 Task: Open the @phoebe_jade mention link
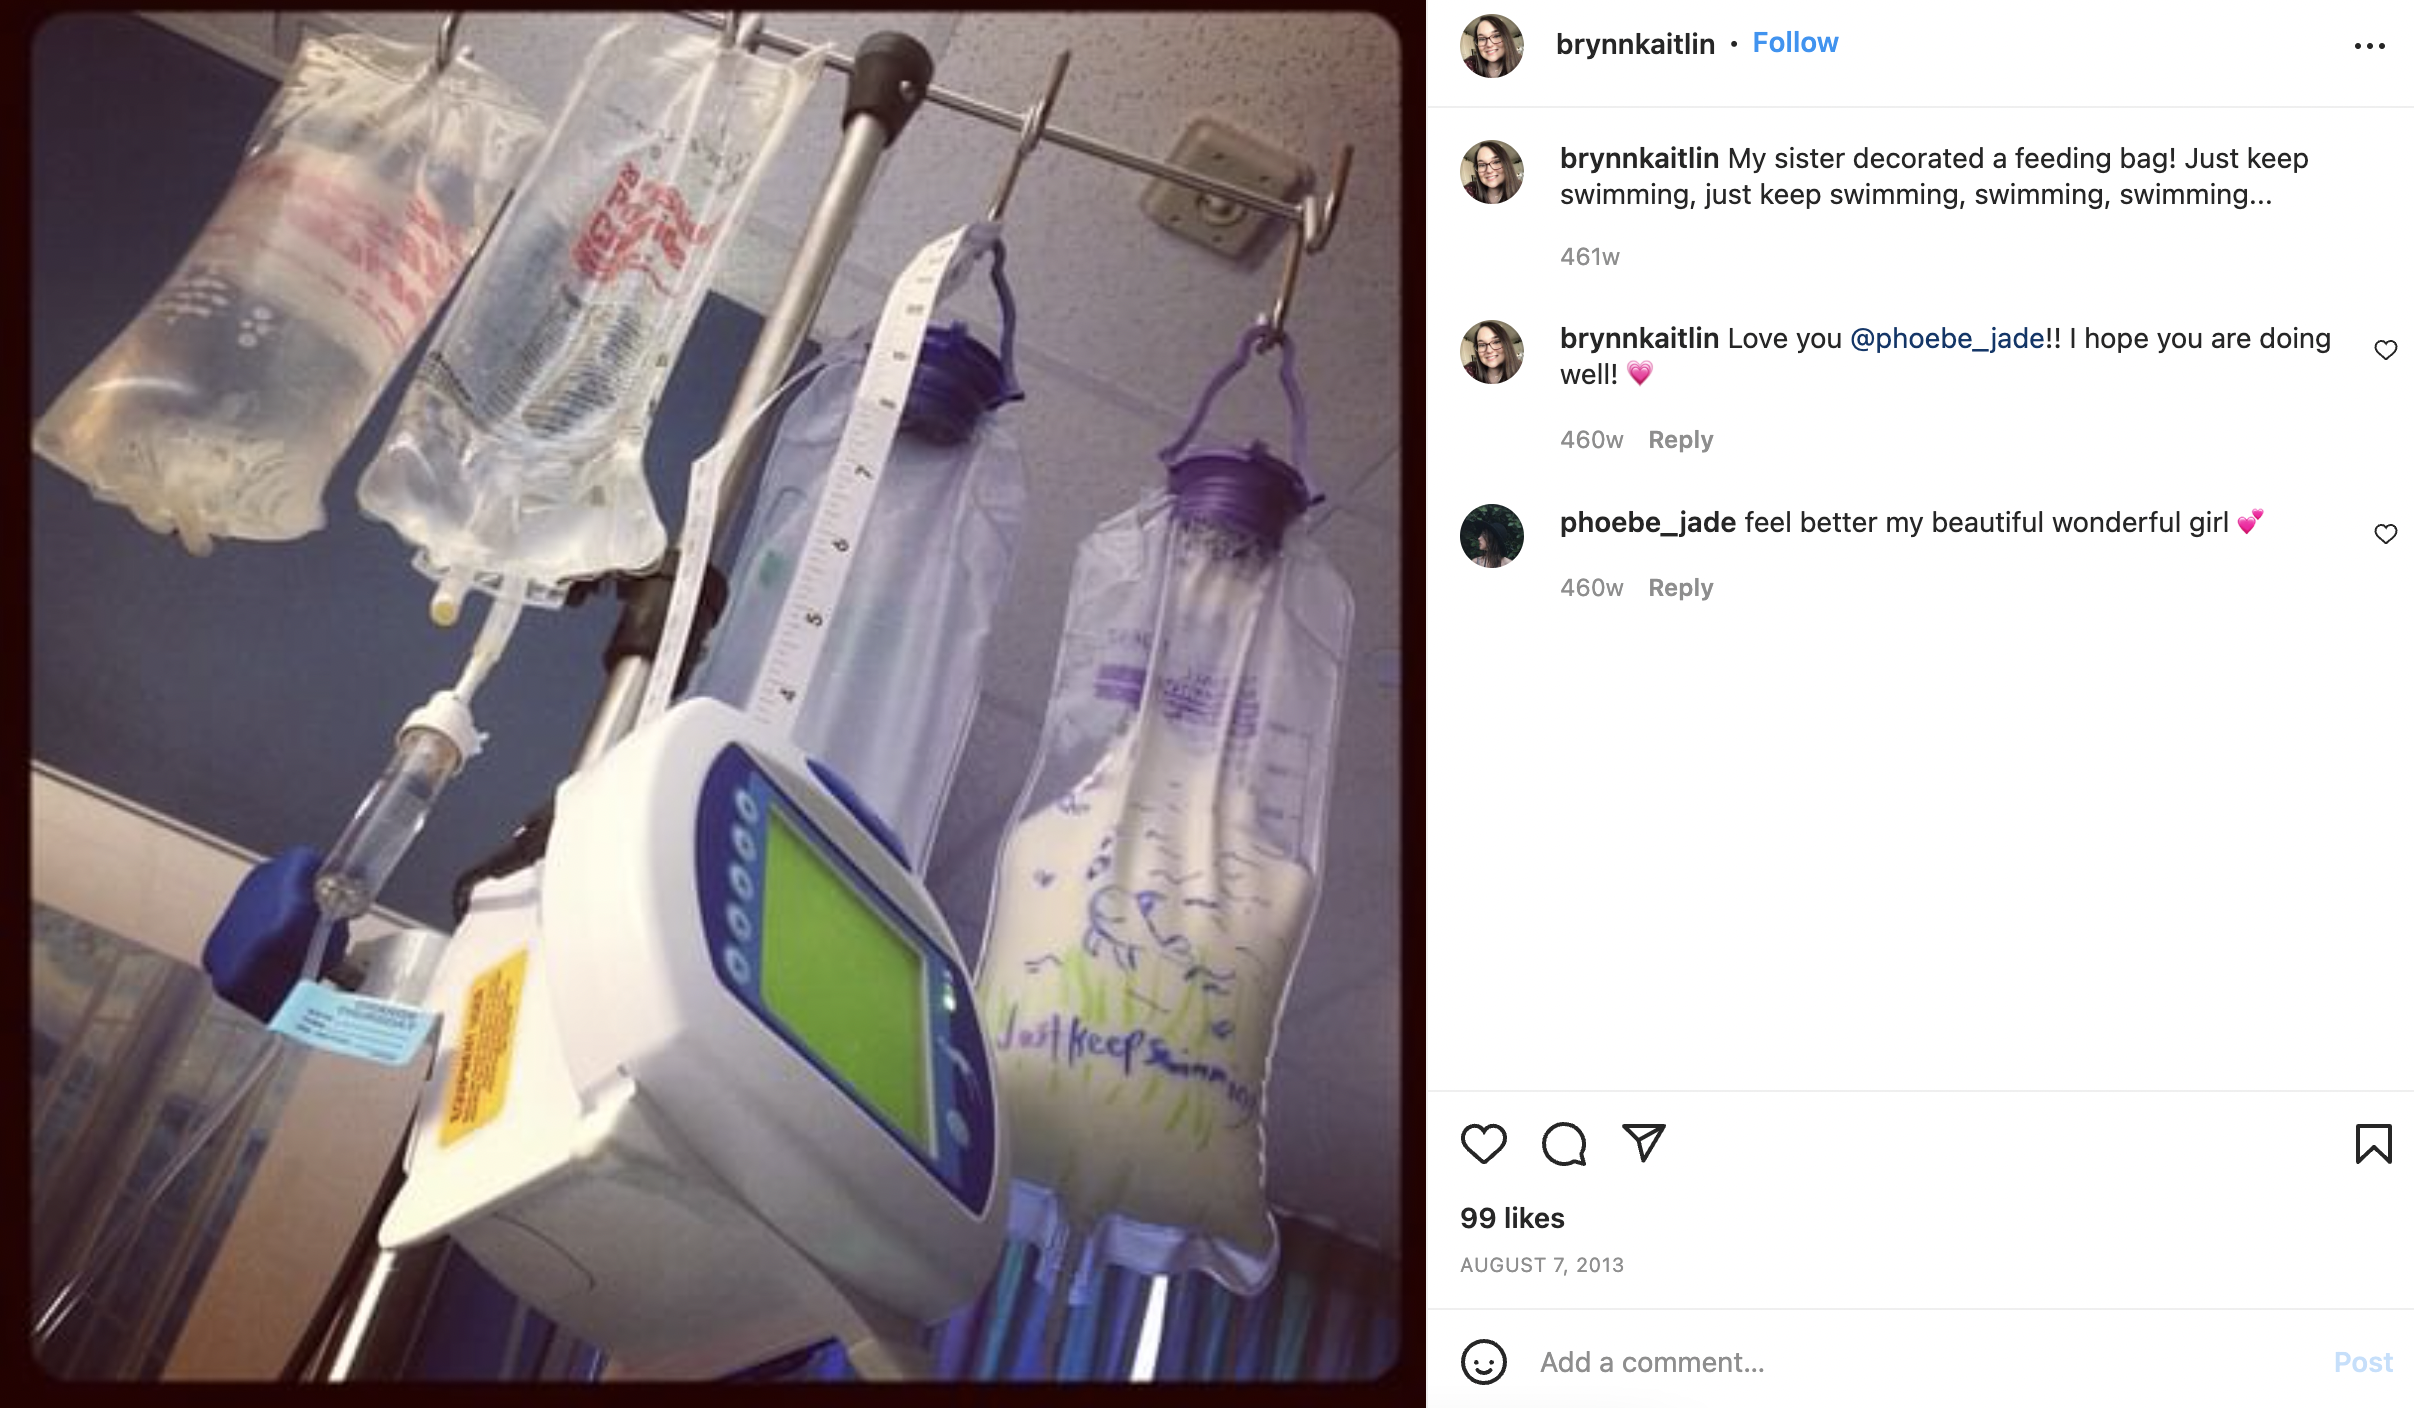(1947, 338)
